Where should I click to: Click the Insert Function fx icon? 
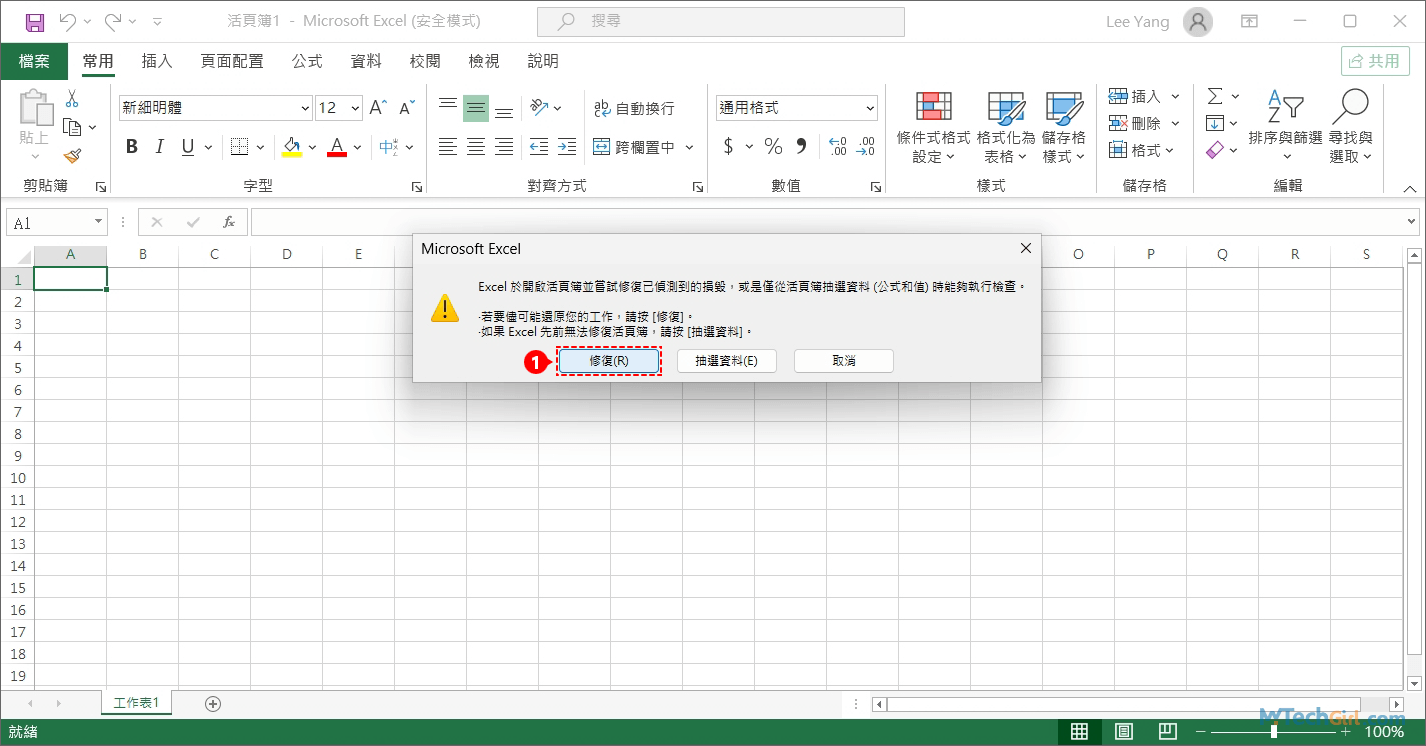pos(229,222)
